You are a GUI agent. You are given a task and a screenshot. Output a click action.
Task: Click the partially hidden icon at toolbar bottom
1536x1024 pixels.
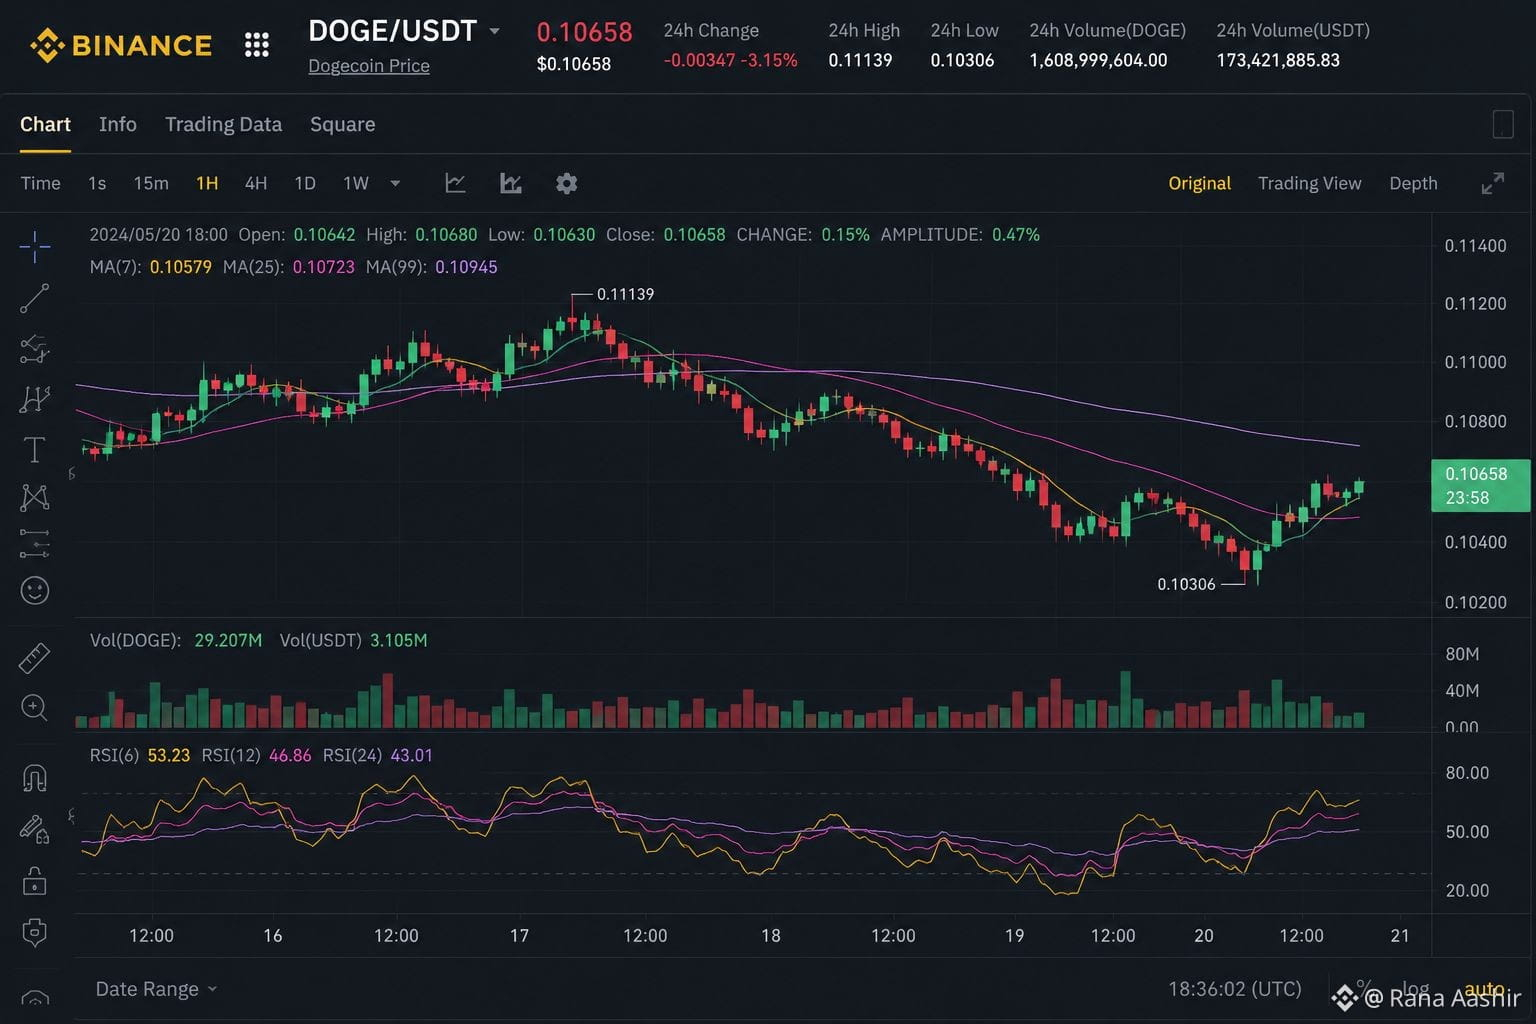click(x=35, y=997)
